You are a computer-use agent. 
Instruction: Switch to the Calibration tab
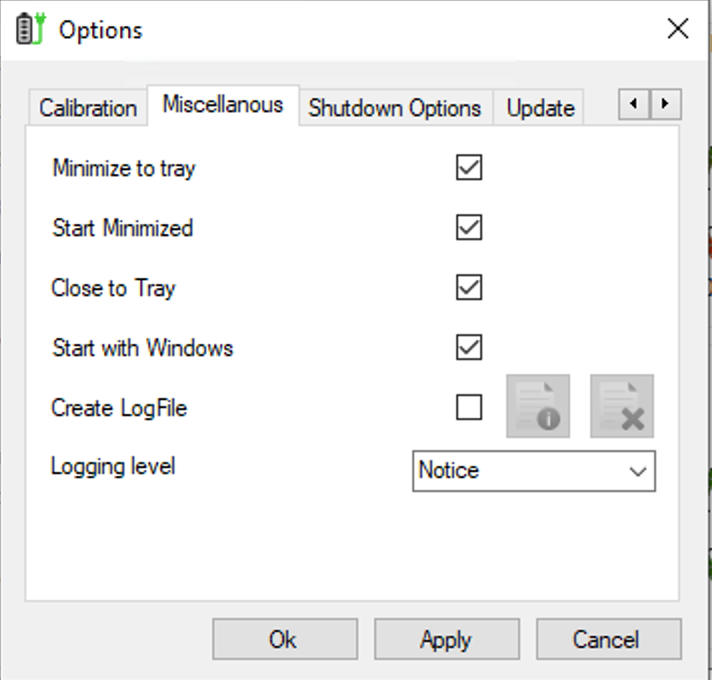coord(88,108)
